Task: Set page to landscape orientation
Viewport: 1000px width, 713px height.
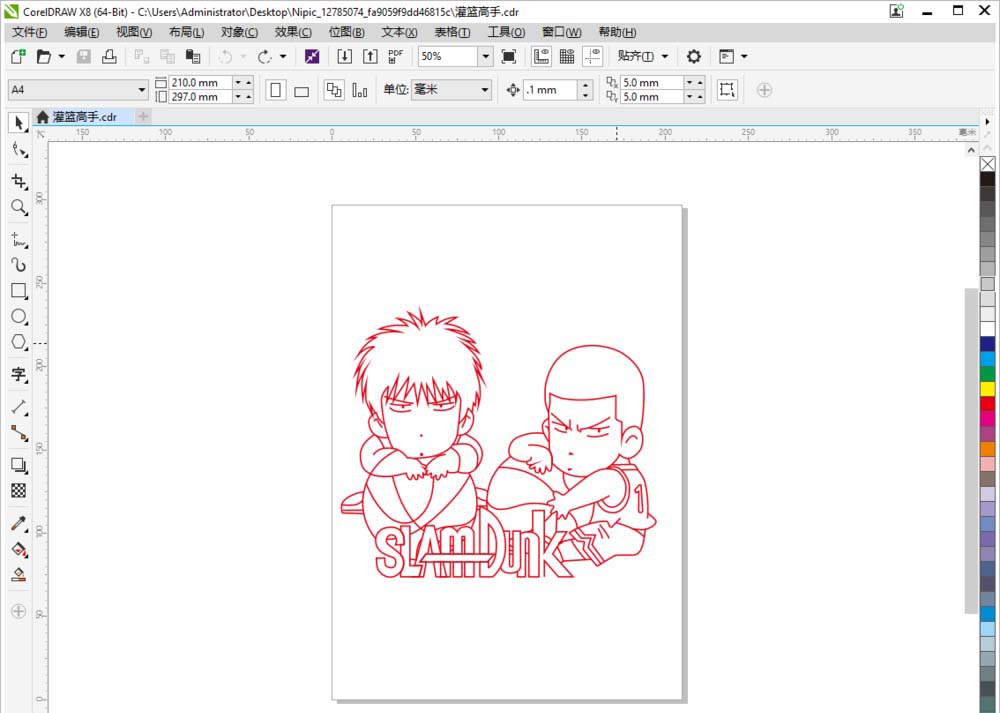Action: (x=302, y=90)
